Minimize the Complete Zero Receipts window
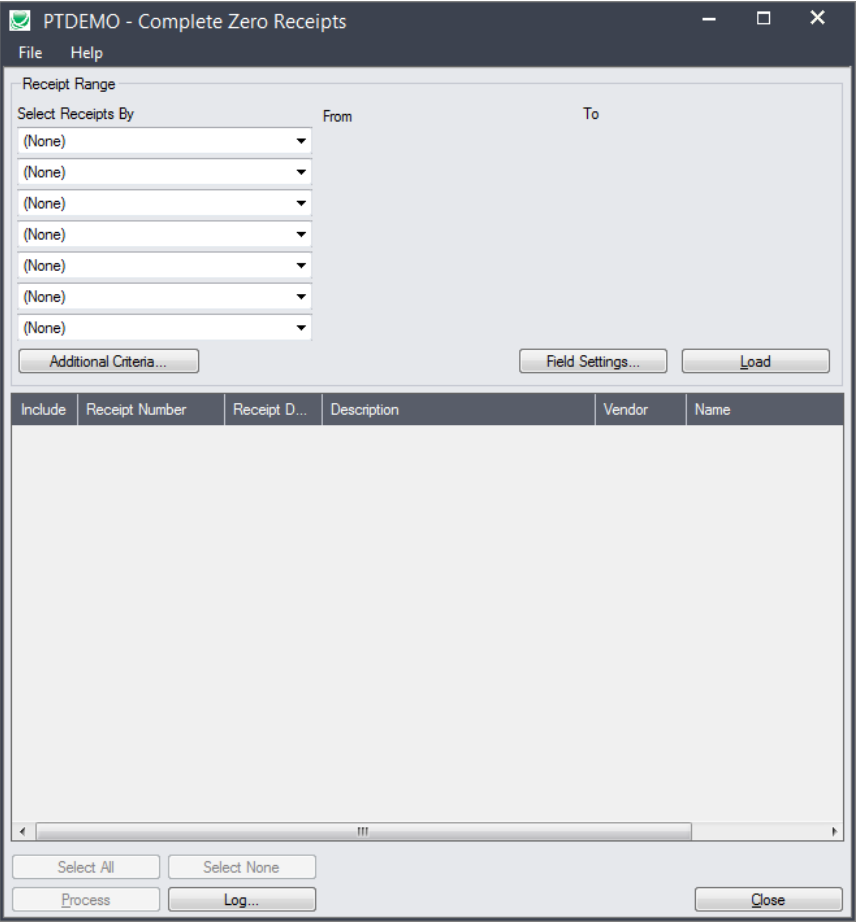857x924 pixels. pyautogui.click(x=709, y=19)
